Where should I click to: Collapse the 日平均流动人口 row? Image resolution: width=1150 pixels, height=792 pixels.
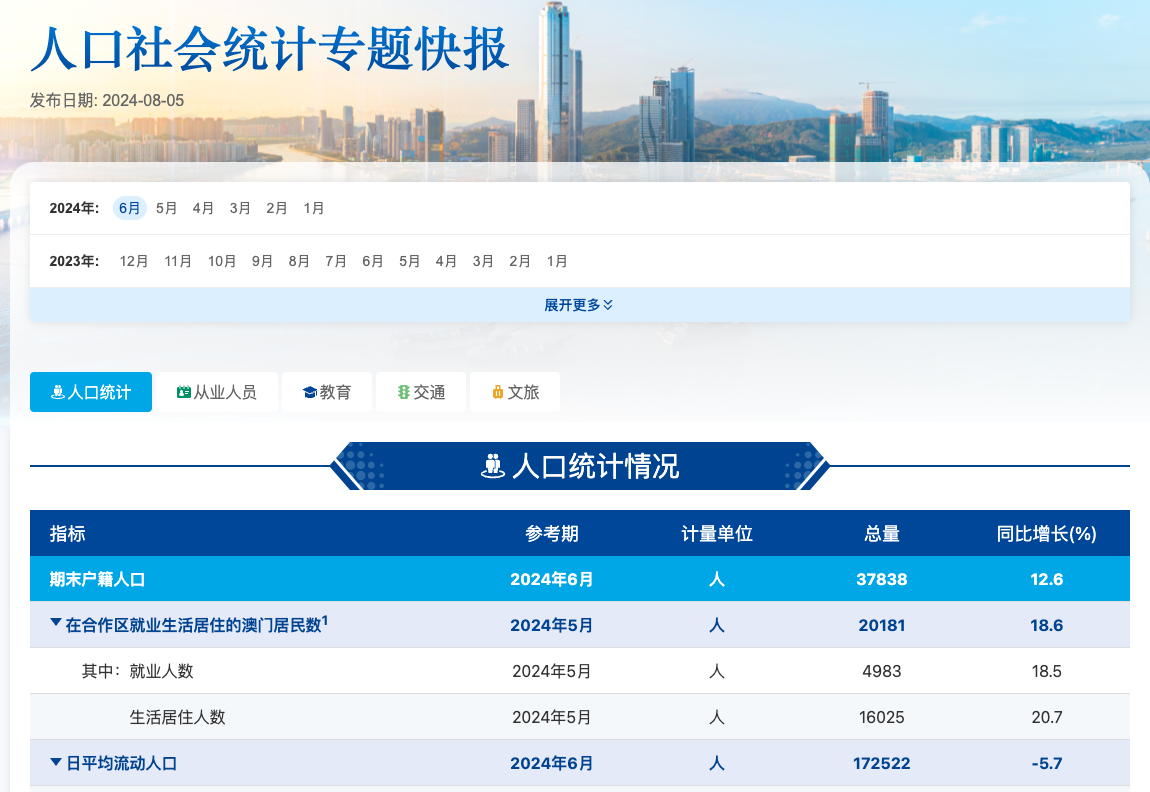coord(56,762)
